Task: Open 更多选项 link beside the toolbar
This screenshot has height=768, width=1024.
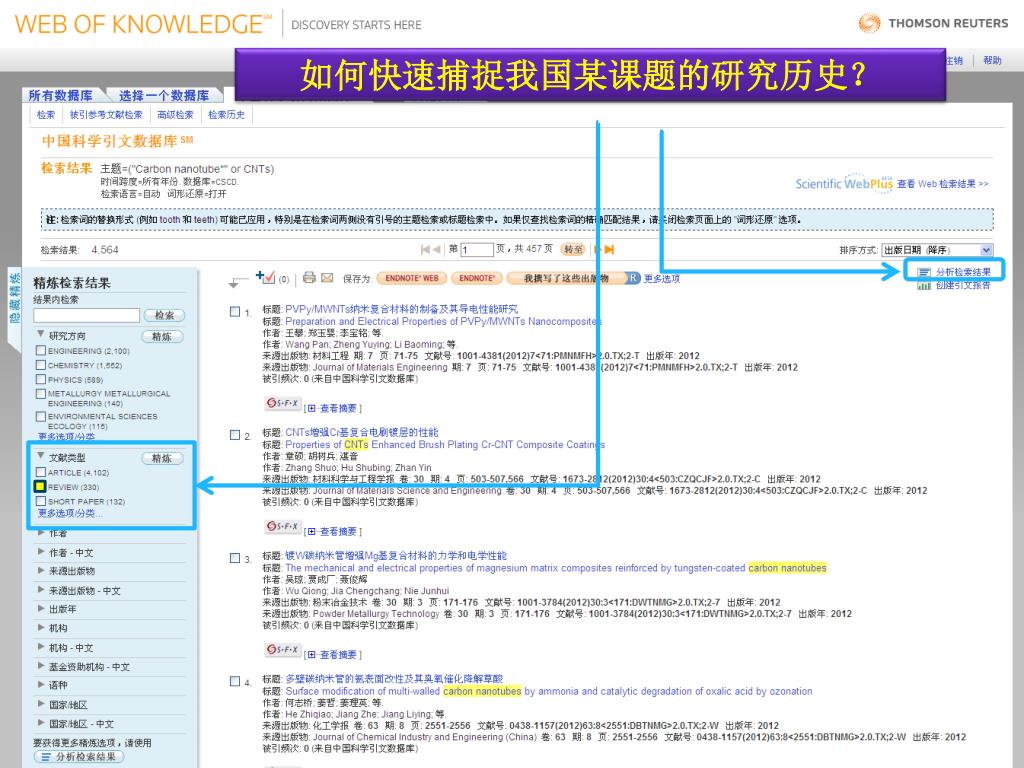Action: (x=661, y=279)
